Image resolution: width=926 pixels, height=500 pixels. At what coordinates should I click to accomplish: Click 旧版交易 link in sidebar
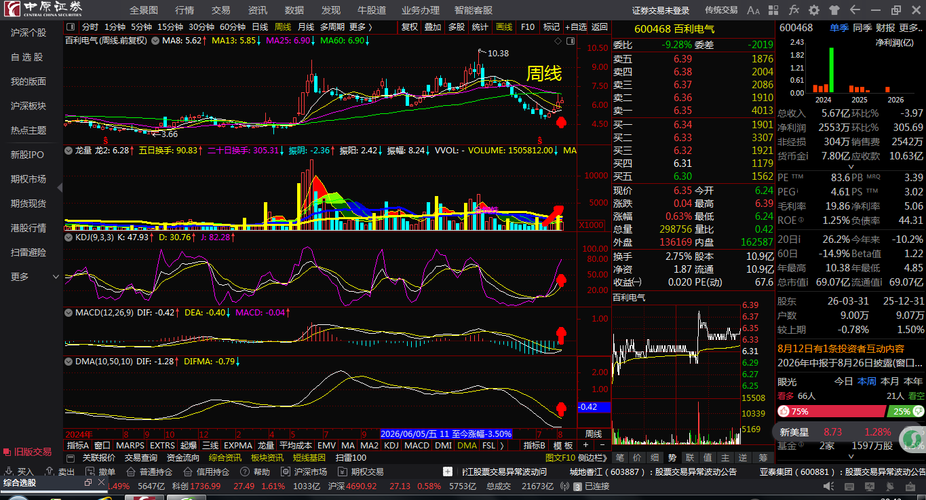(x=28, y=452)
